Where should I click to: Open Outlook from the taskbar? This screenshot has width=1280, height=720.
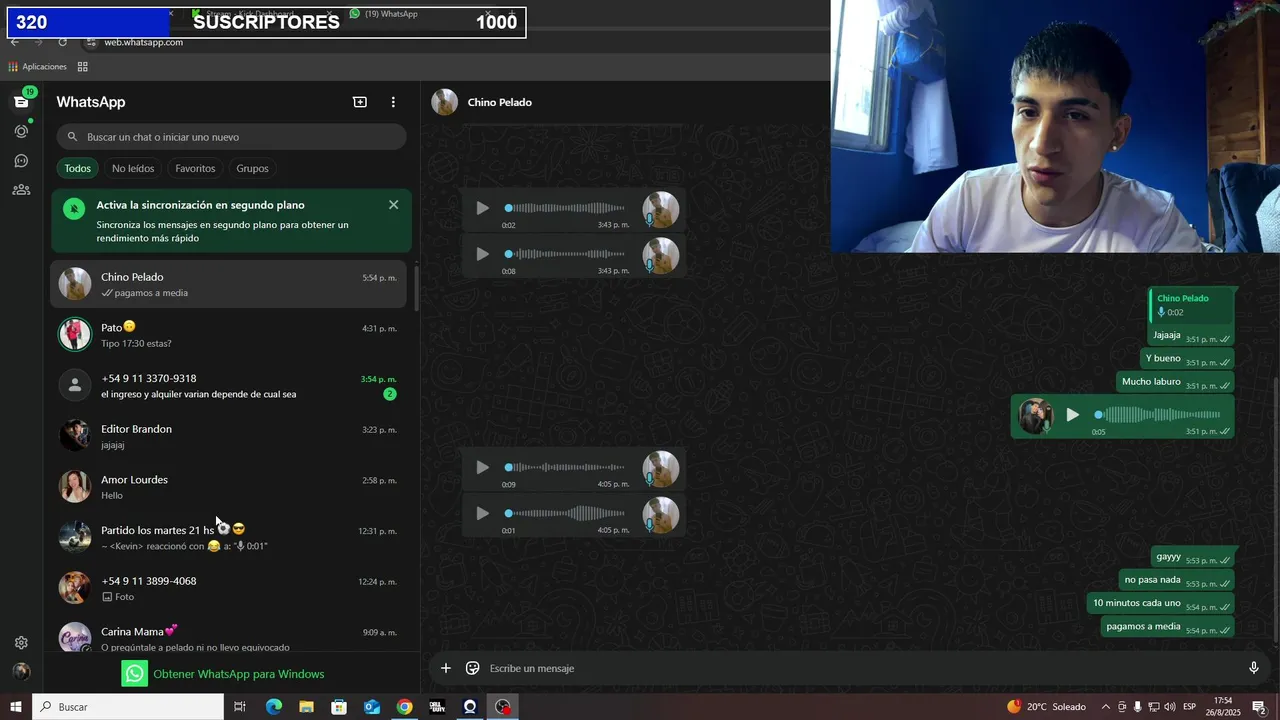point(371,707)
